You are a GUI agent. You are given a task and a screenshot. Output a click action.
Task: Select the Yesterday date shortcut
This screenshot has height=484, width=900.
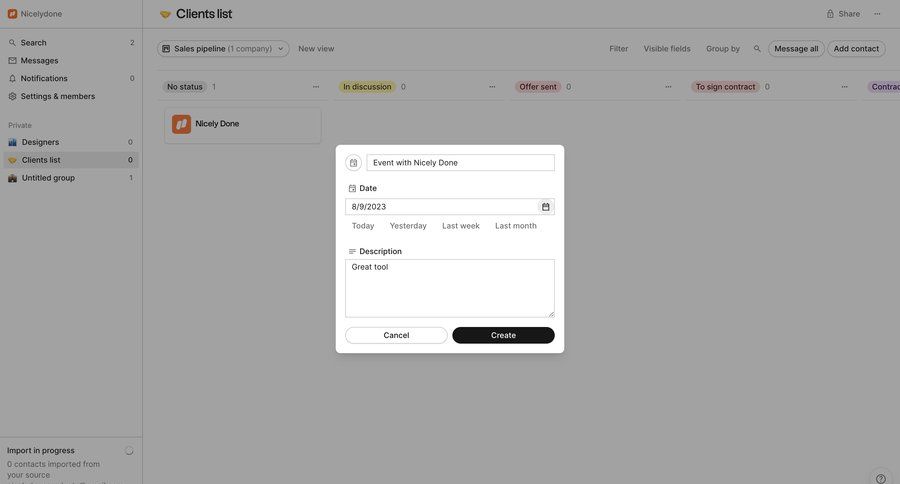(408, 226)
